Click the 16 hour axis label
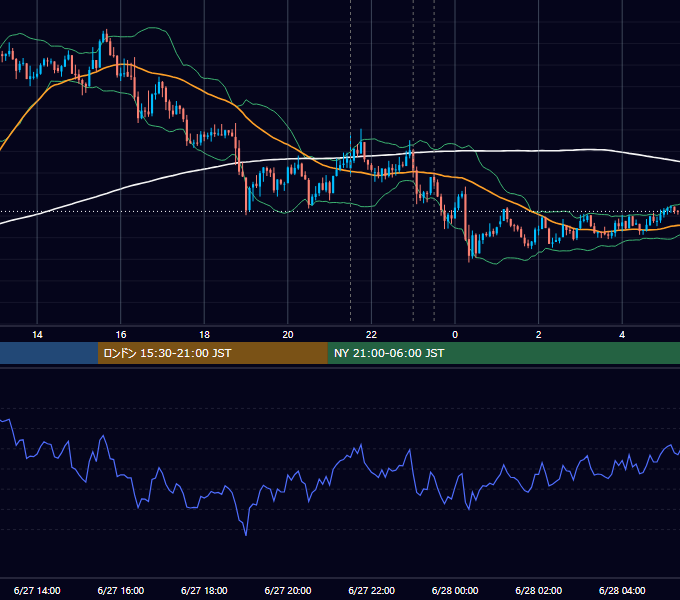Screen dimensions: 680x600 [121, 335]
